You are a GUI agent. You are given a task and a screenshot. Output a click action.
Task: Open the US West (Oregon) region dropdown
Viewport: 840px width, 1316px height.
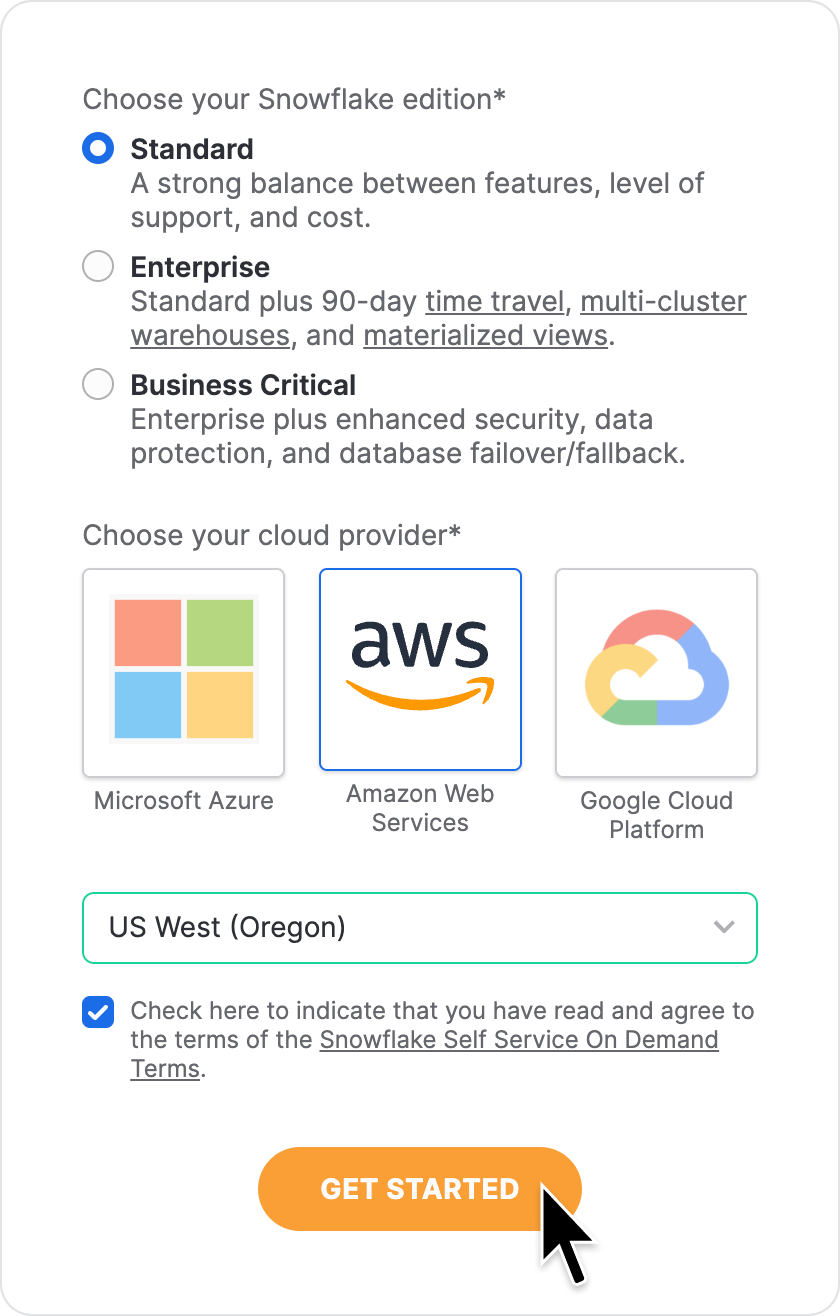(x=420, y=928)
